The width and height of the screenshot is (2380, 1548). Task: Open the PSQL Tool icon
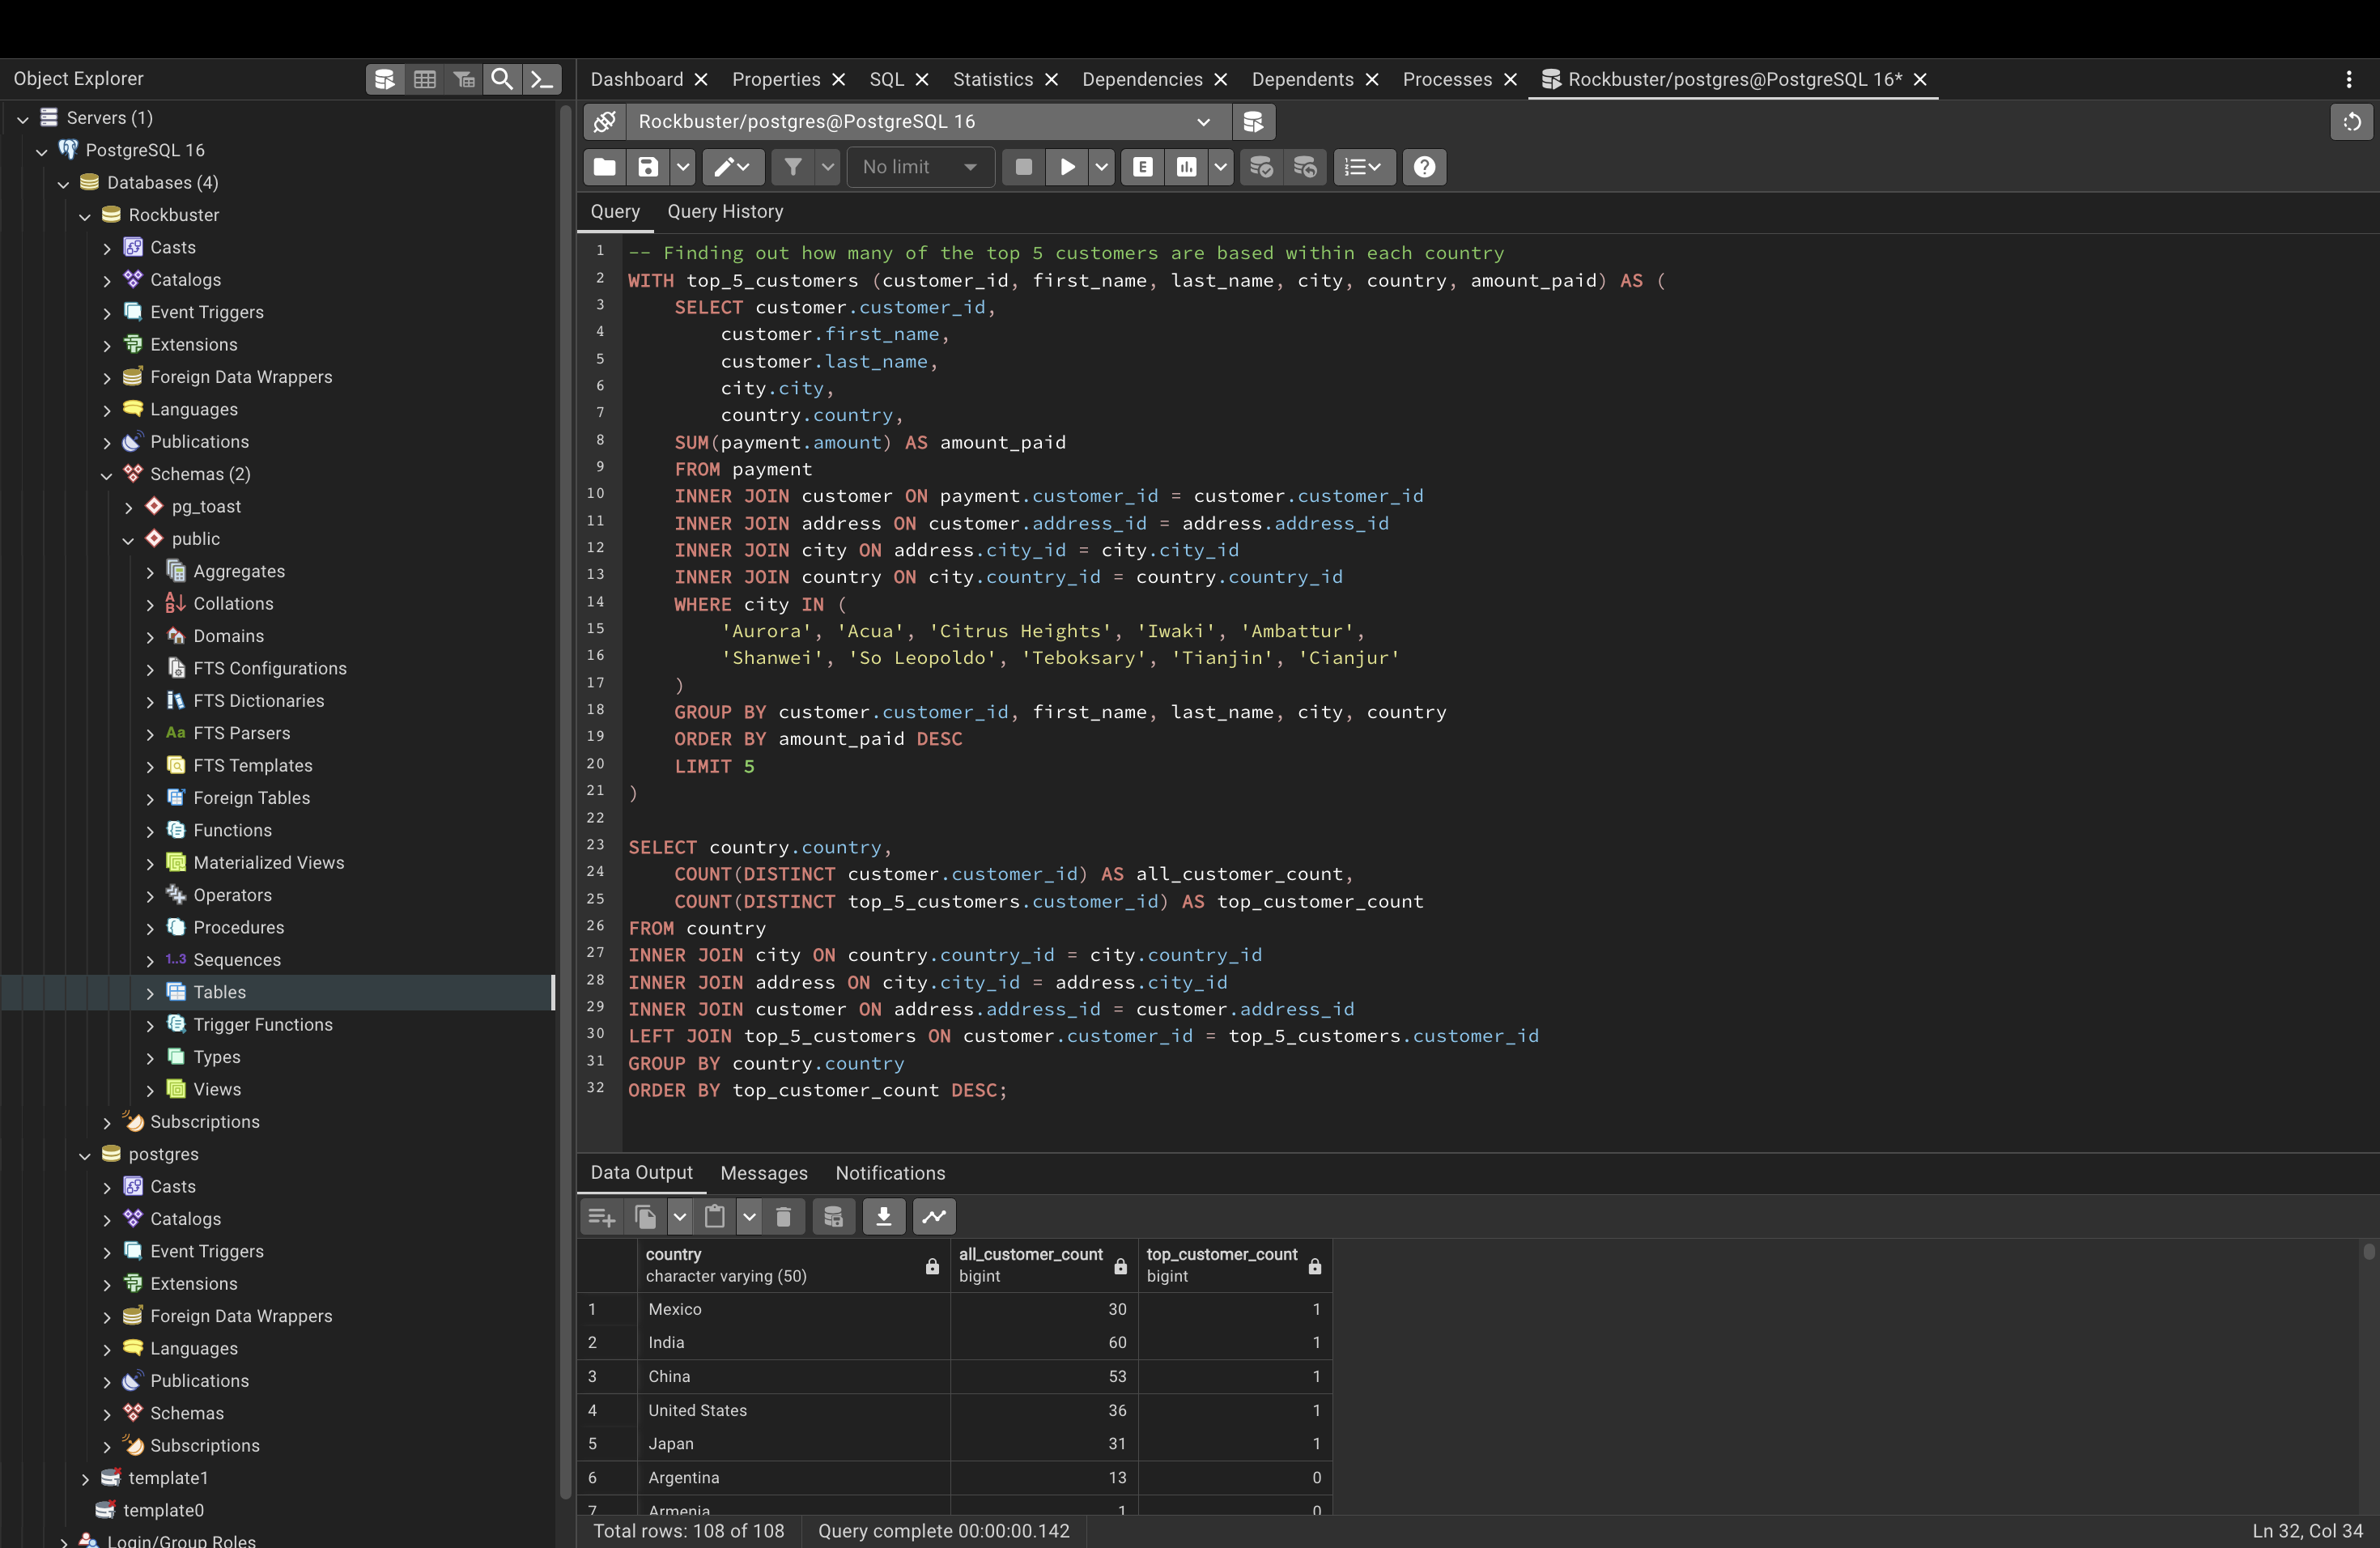542,79
